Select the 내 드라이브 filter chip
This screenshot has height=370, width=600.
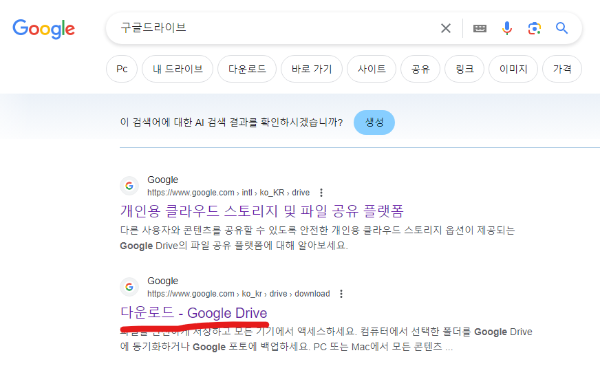coord(178,69)
